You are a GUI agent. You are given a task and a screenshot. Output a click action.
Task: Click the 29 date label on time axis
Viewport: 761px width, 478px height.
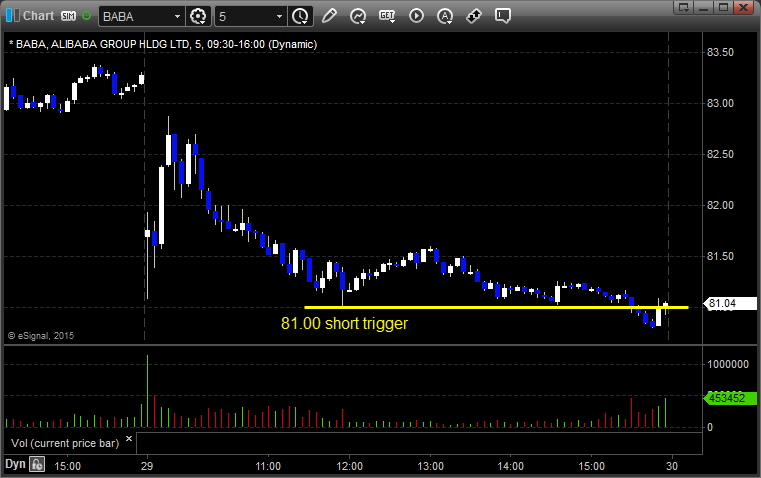(147, 466)
